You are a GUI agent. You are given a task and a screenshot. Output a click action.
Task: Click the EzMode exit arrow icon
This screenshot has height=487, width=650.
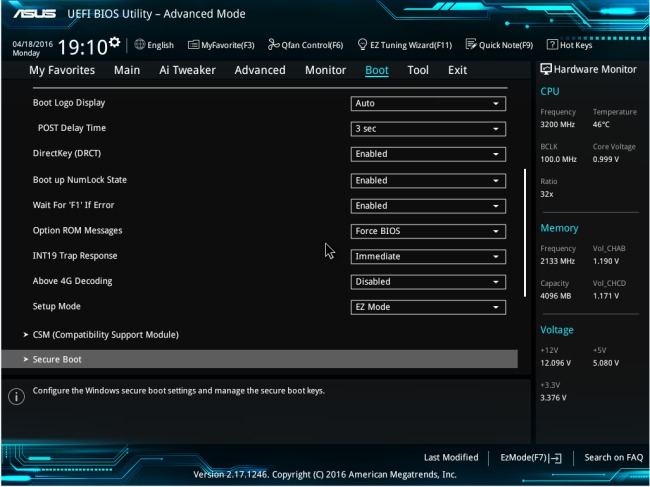pyautogui.click(x=555, y=458)
